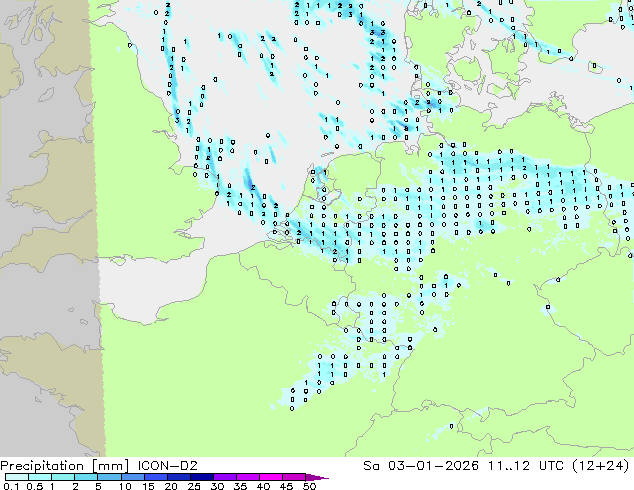Click the '10' legend scale value

click(x=125, y=486)
